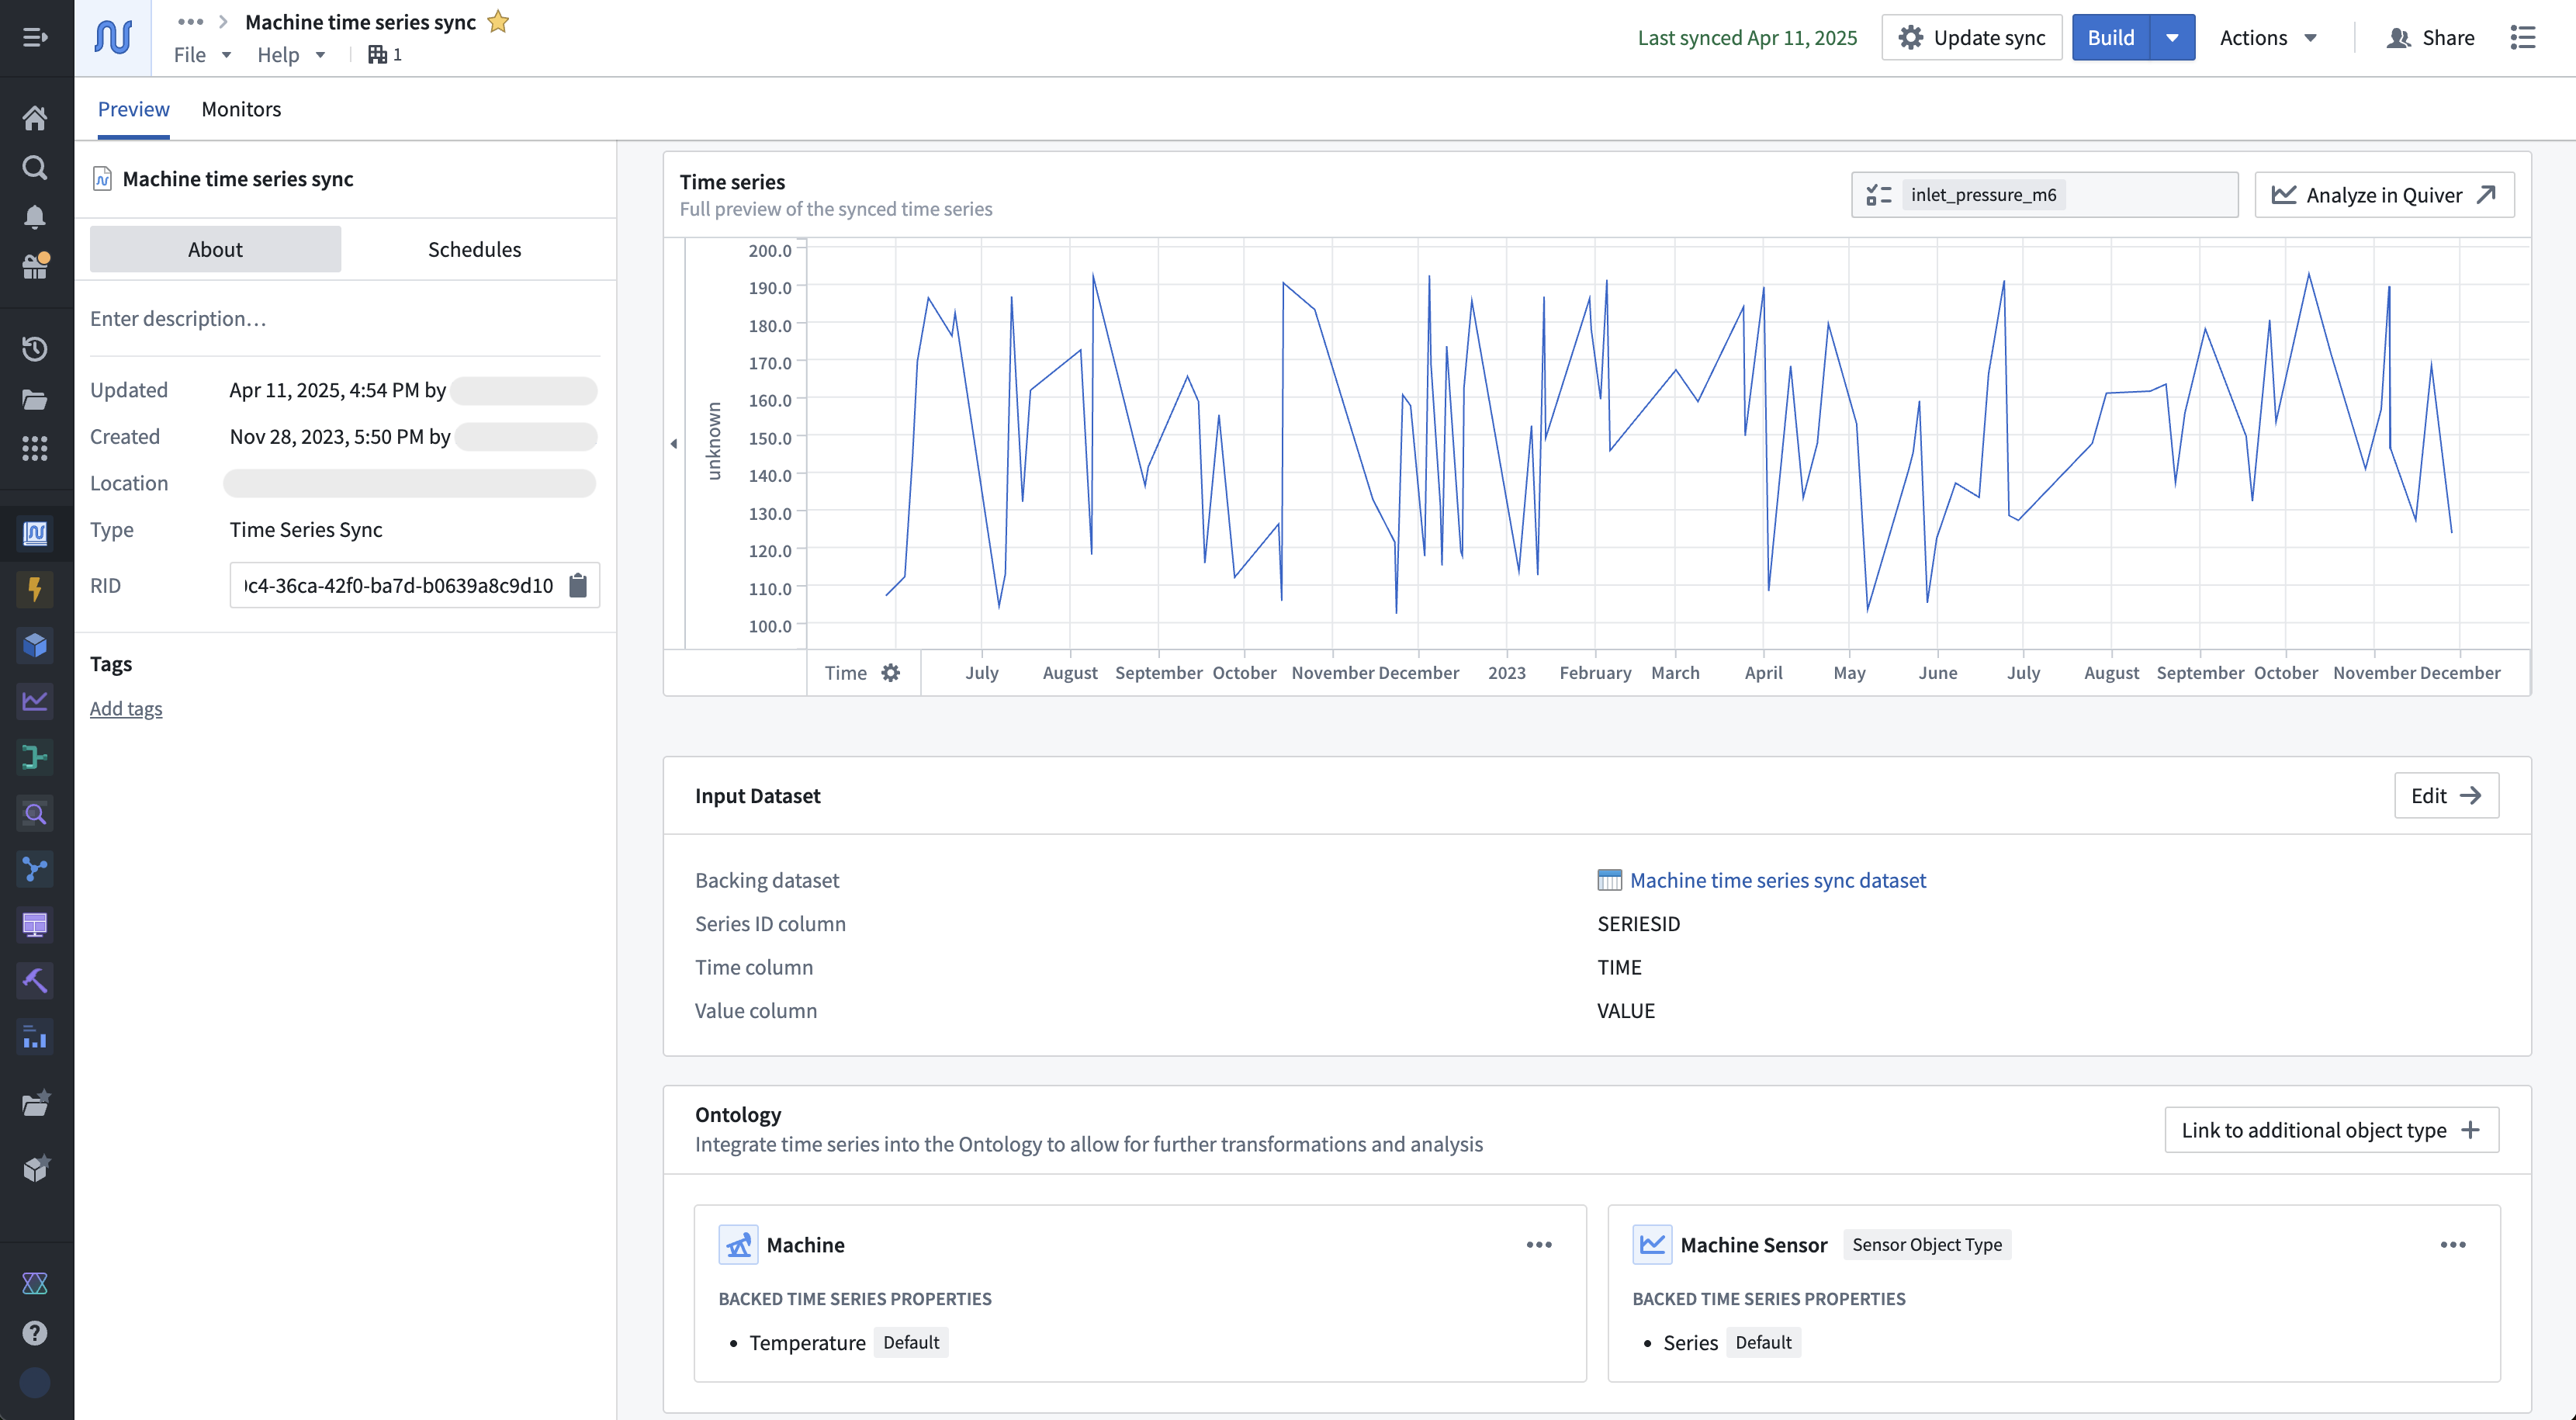
Task: Open the lightning automation icon in sidebar
Action: [x=35, y=590]
